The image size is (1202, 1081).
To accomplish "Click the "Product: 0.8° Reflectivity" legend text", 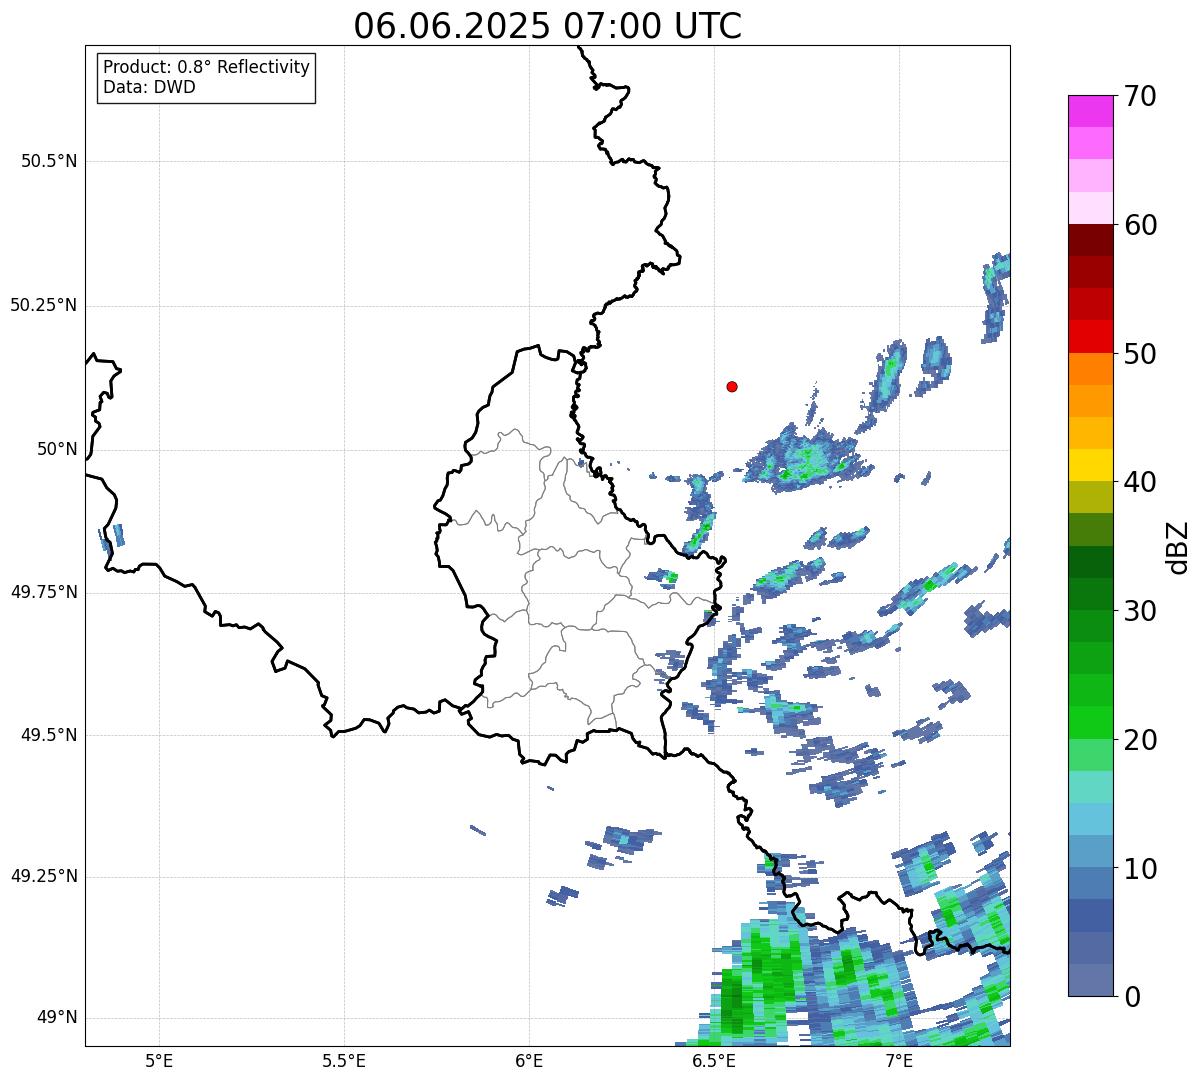I will pos(207,67).
